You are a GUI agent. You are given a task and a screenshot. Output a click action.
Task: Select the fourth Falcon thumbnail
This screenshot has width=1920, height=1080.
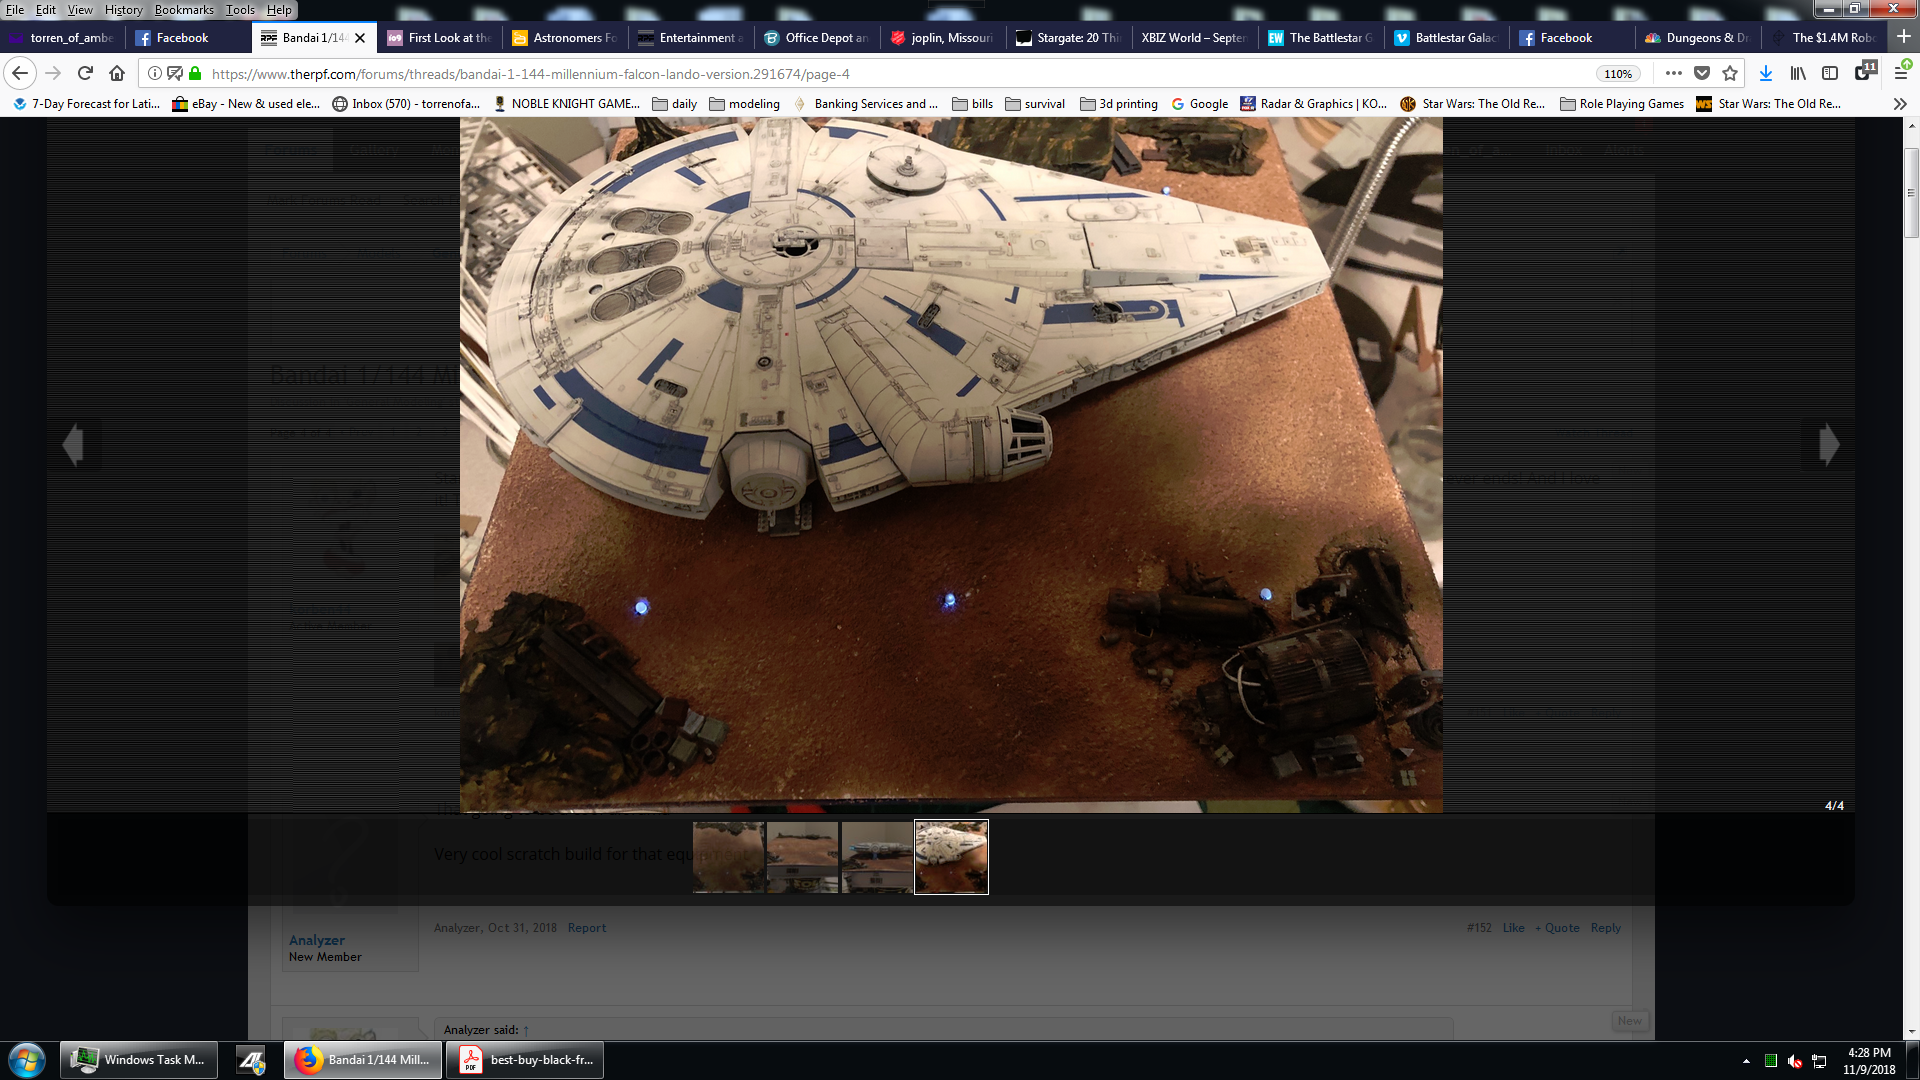tap(951, 857)
